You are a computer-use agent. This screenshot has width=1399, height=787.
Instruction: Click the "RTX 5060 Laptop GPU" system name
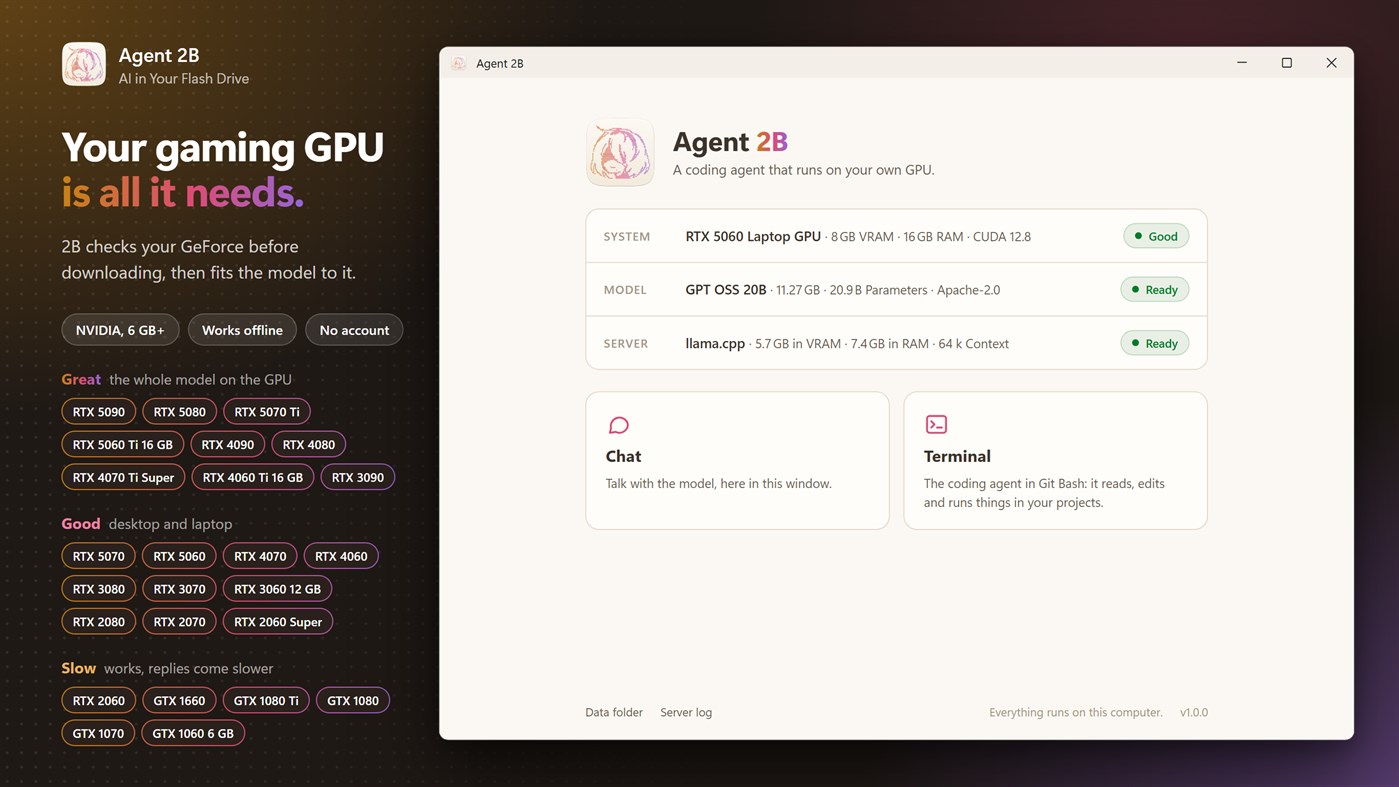753,236
